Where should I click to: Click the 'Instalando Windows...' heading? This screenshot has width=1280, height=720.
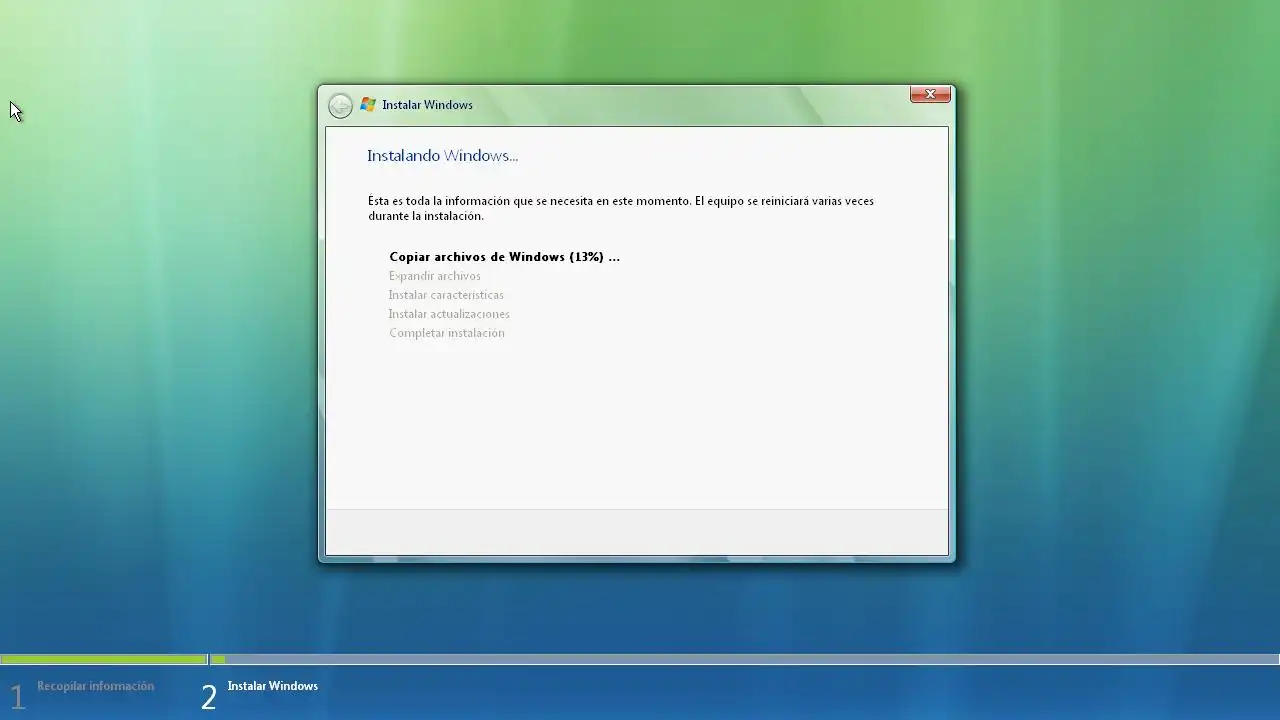(442, 156)
